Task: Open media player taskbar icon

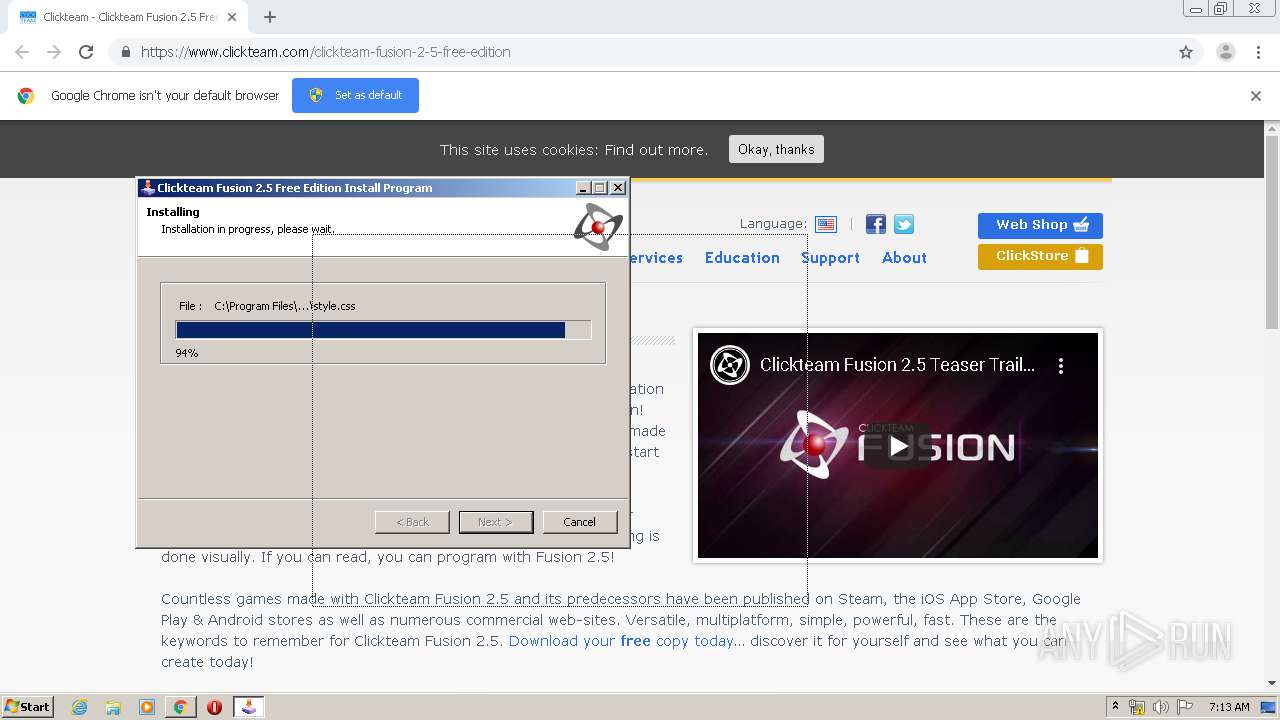Action: (147, 707)
